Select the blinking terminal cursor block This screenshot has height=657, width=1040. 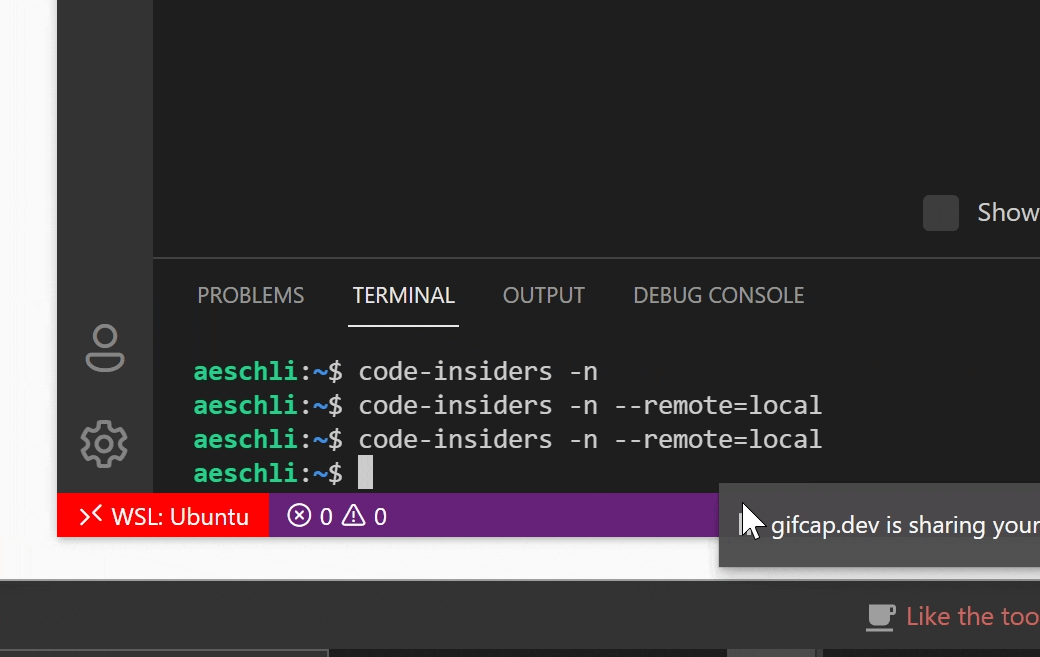366,472
